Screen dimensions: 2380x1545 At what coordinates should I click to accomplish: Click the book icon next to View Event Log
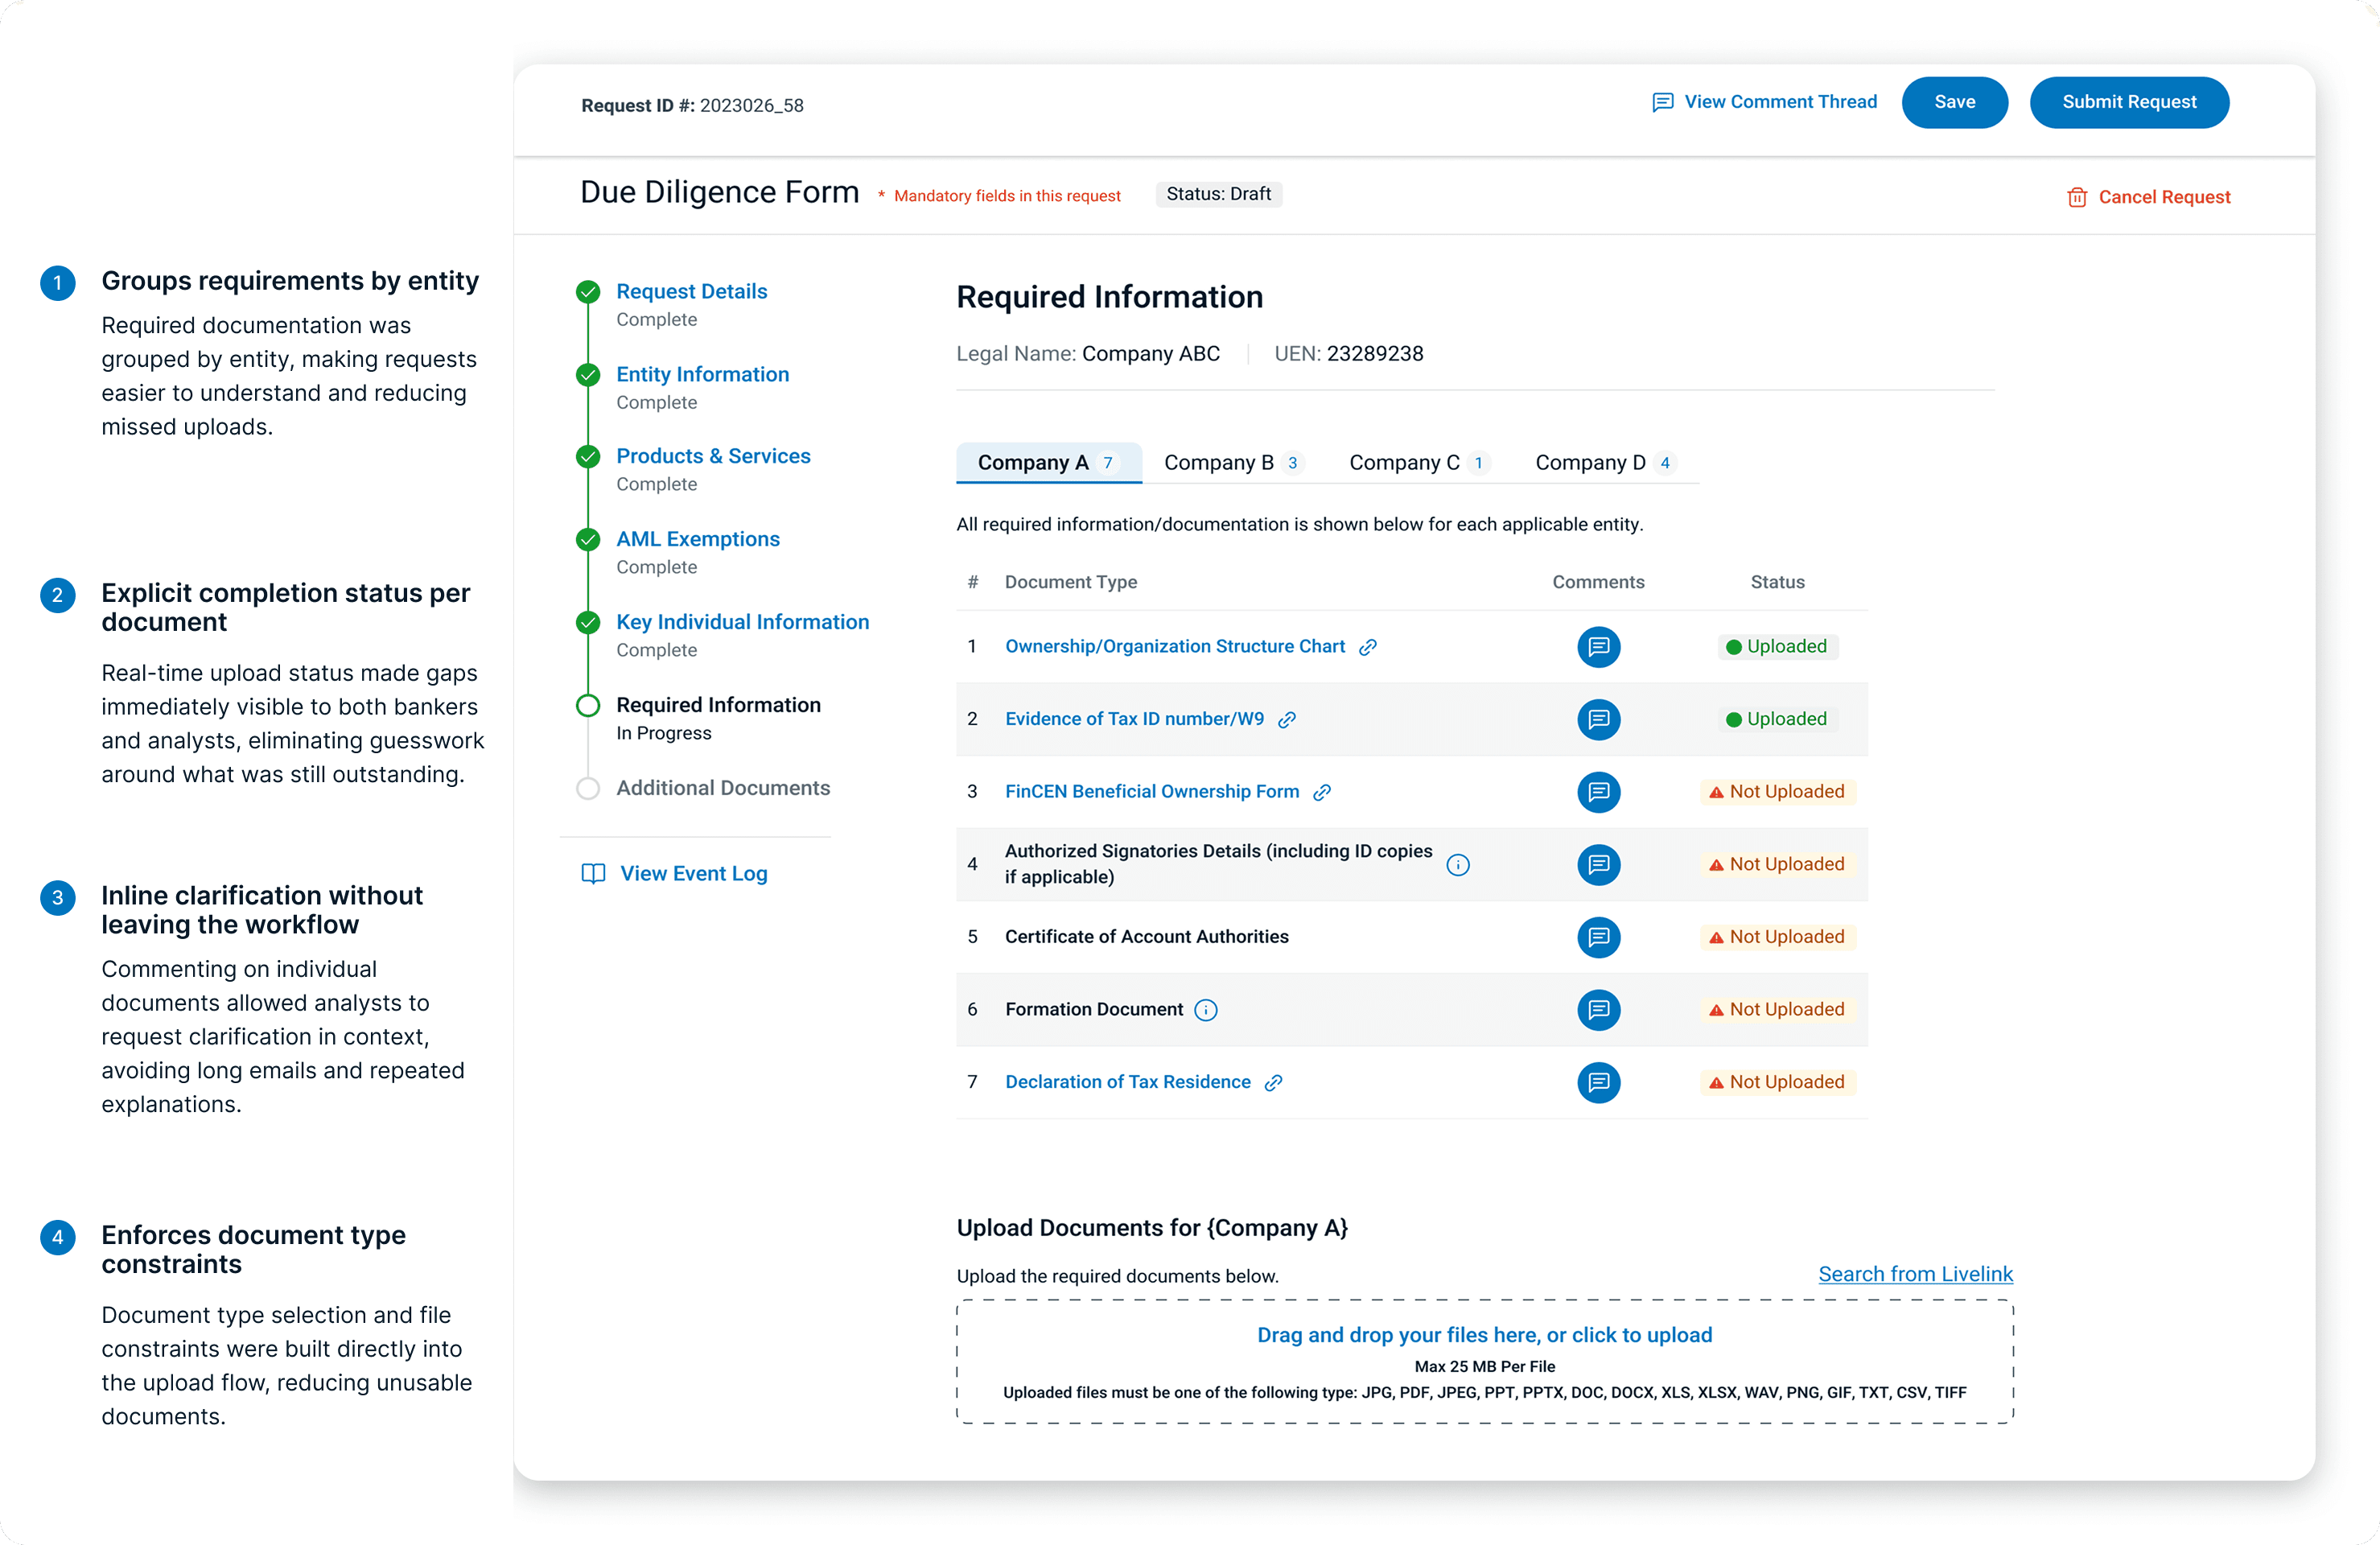coord(593,873)
